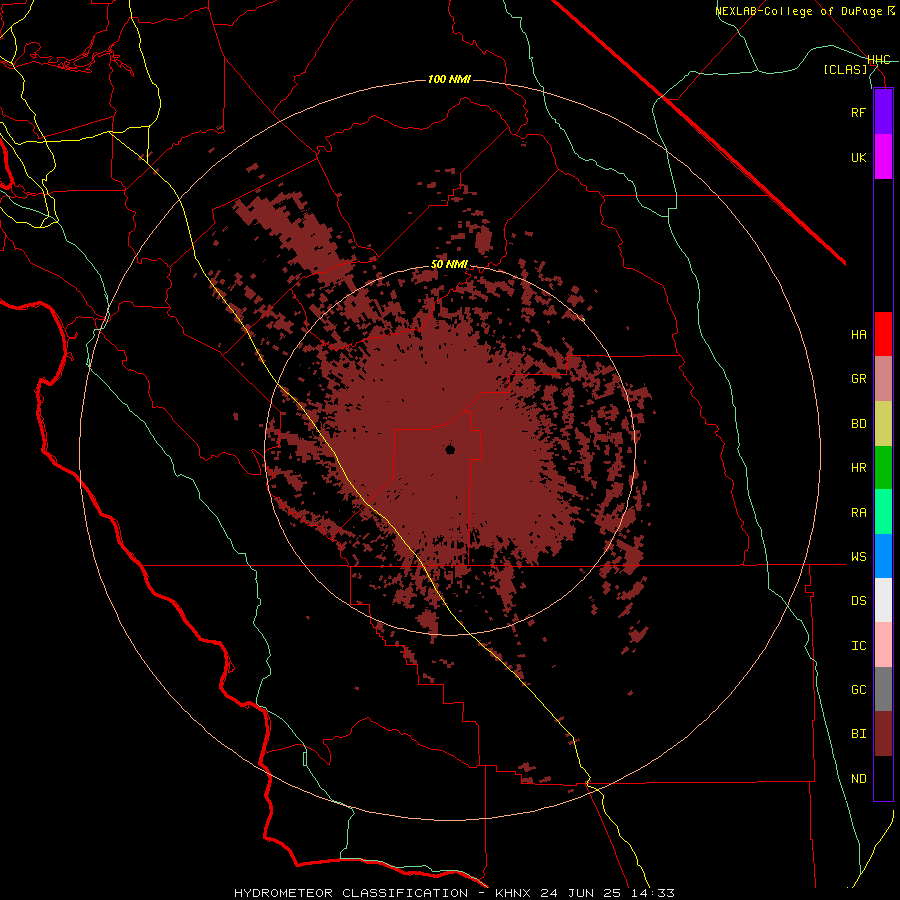Click the [CLAS] legend header

845,69
